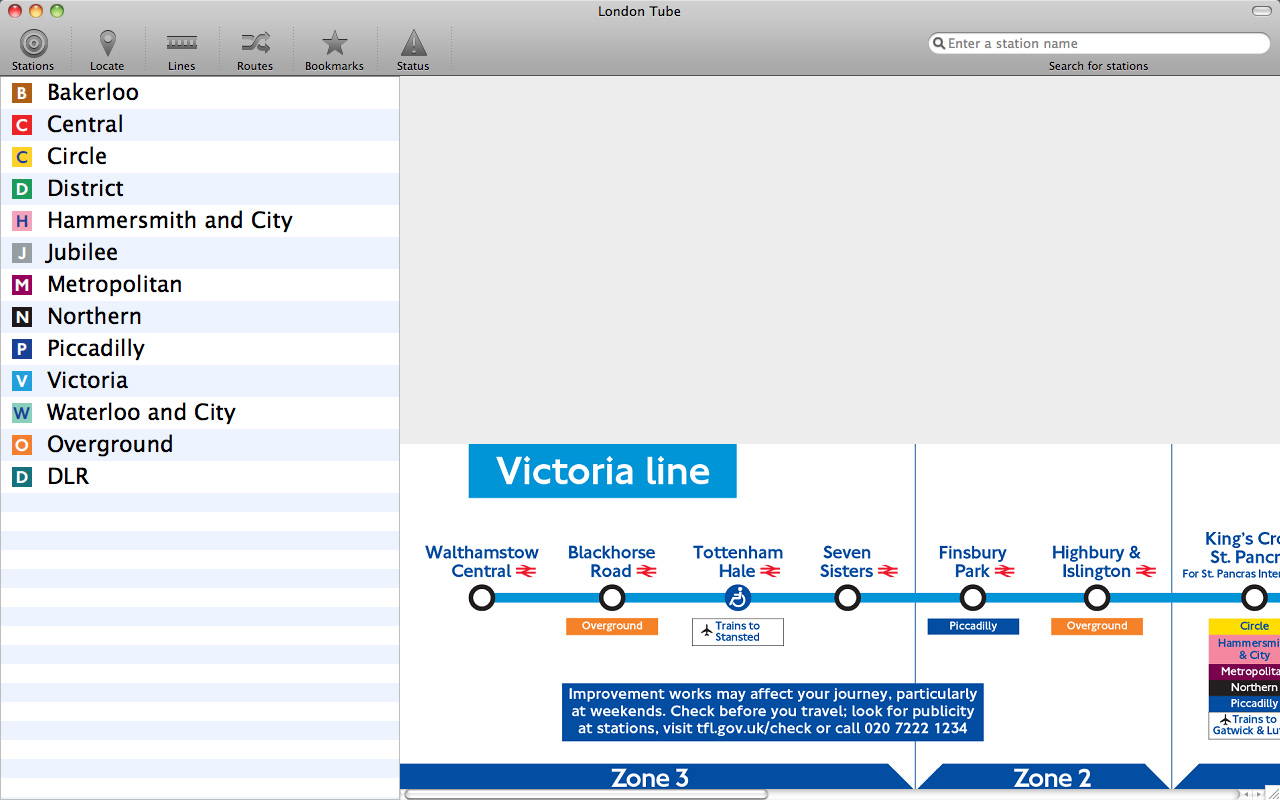The image size is (1280, 800).
Task: Click Seven Sisters station circle
Action: (x=847, y=598)
